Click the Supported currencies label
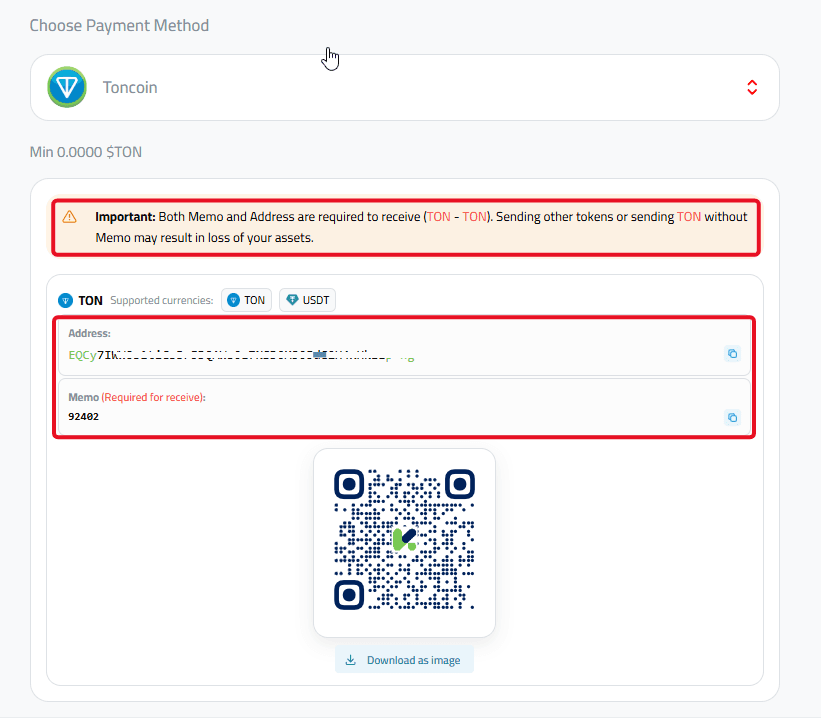The height and width of the screenshot is (727, 821). (x=162, y=300)
